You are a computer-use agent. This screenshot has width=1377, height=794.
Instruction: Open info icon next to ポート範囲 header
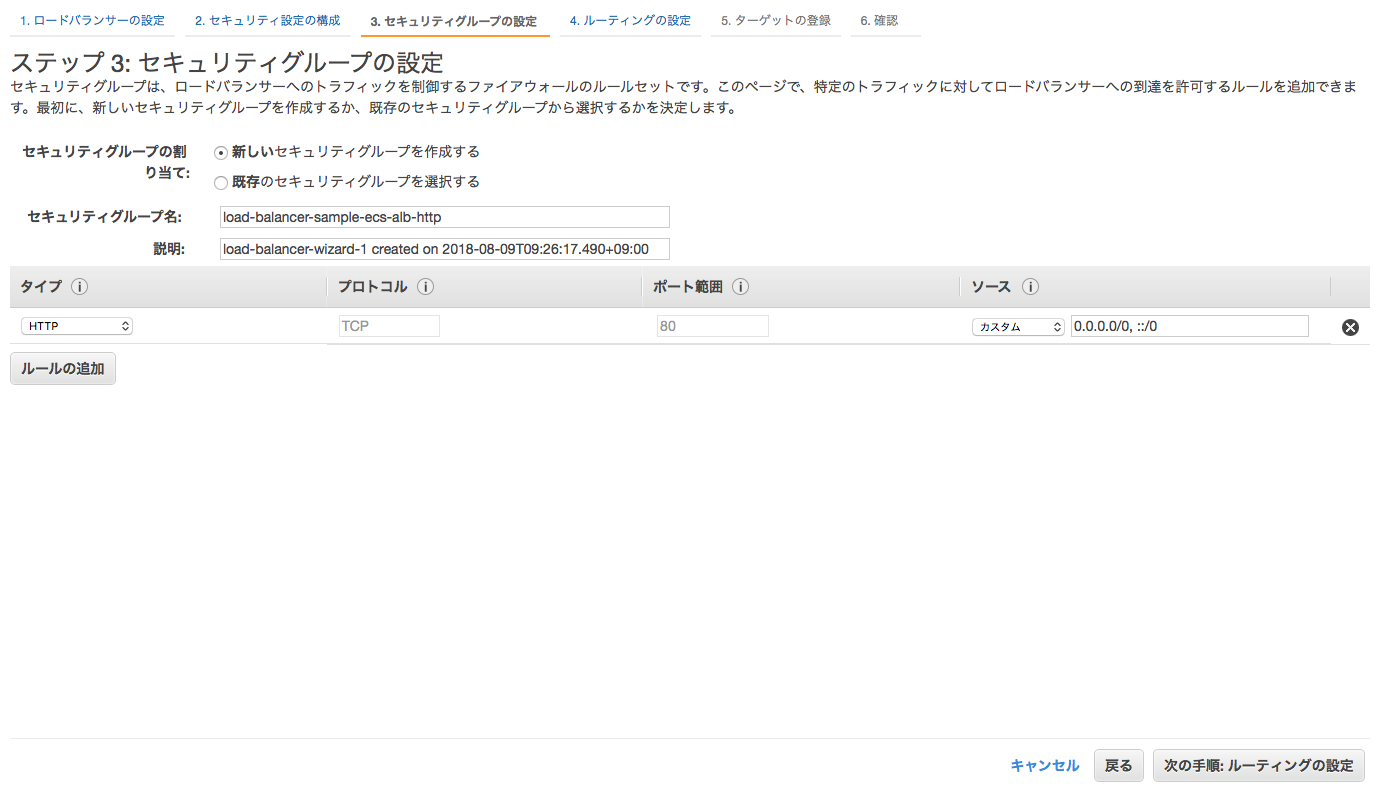pos(741,287)
